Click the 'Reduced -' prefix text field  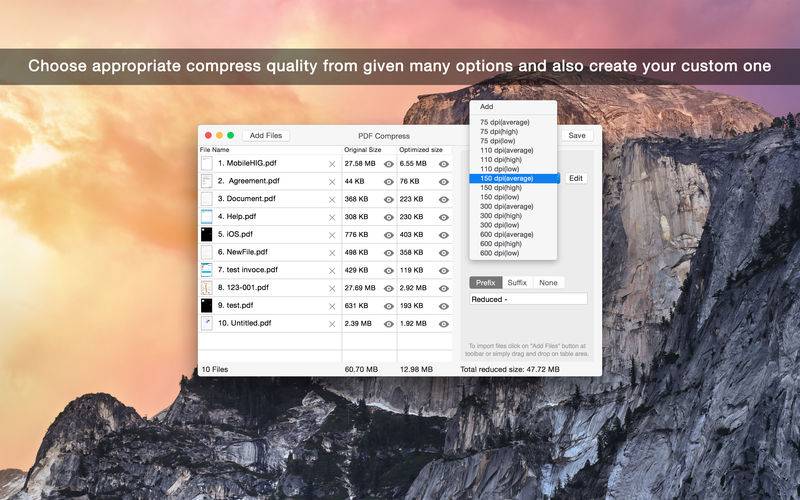click(528, 299)
